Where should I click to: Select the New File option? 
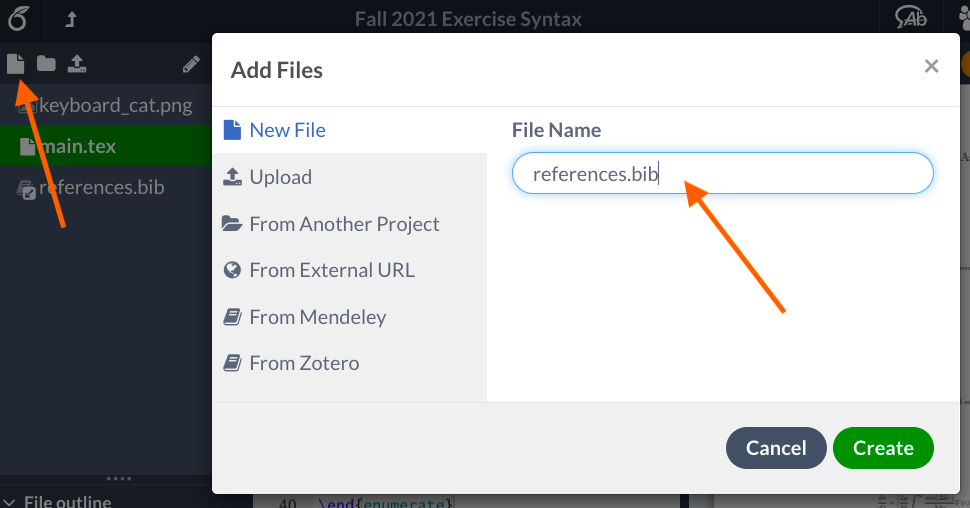286,130
